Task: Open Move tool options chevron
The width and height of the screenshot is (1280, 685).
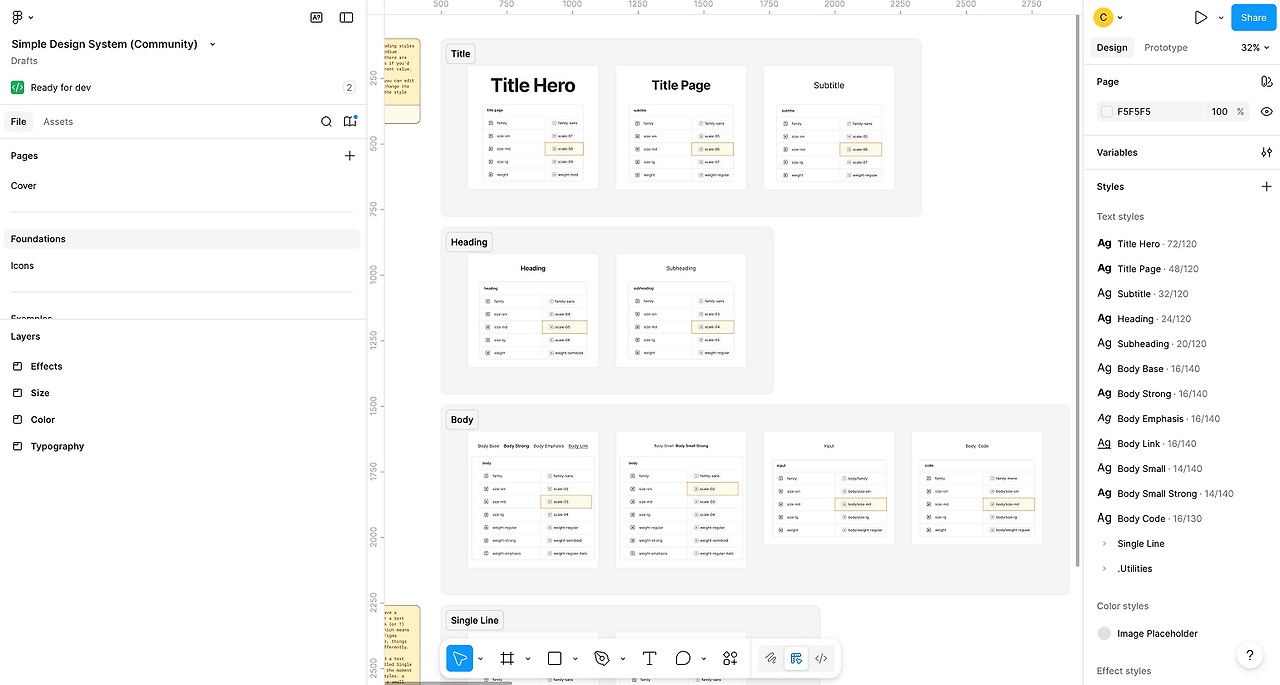Action: (x=480, y=659)
